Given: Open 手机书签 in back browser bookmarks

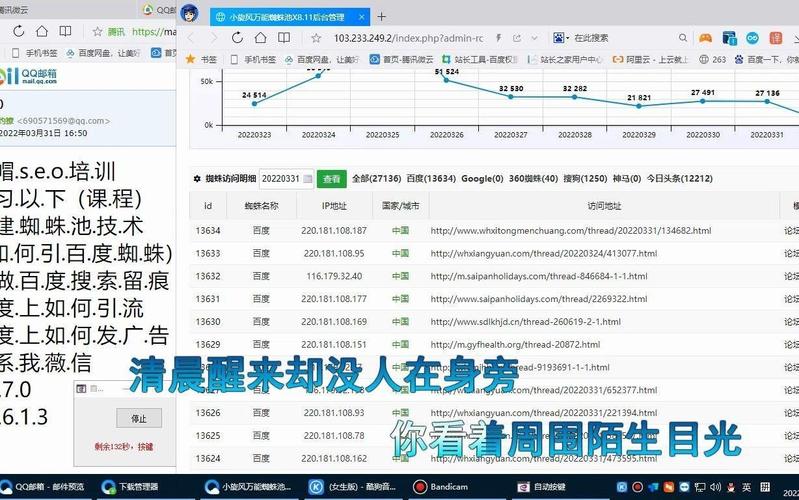Looking at the screenshot, I should tap(35, 52).
